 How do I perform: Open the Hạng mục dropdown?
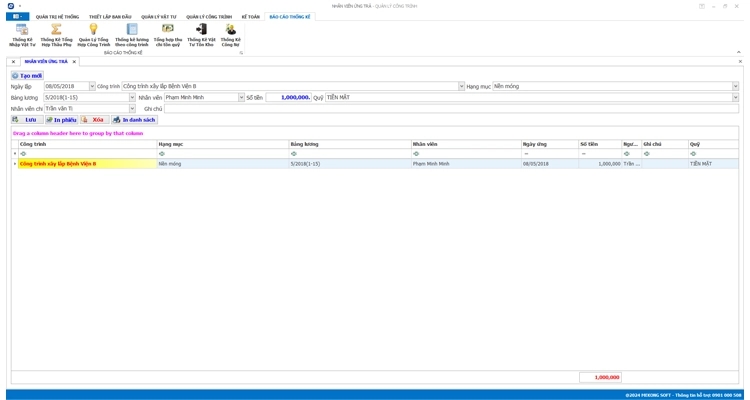coord(735,87)
